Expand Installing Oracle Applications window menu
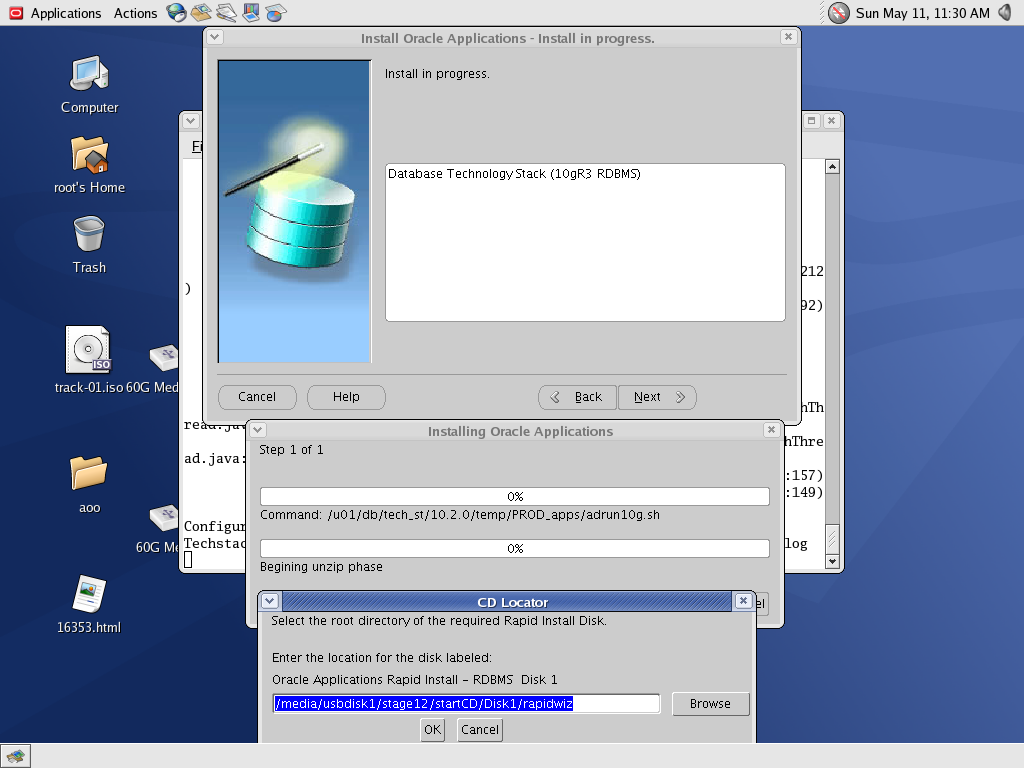The width and height of the screenshot is (1024, 768). coord(259,430)
